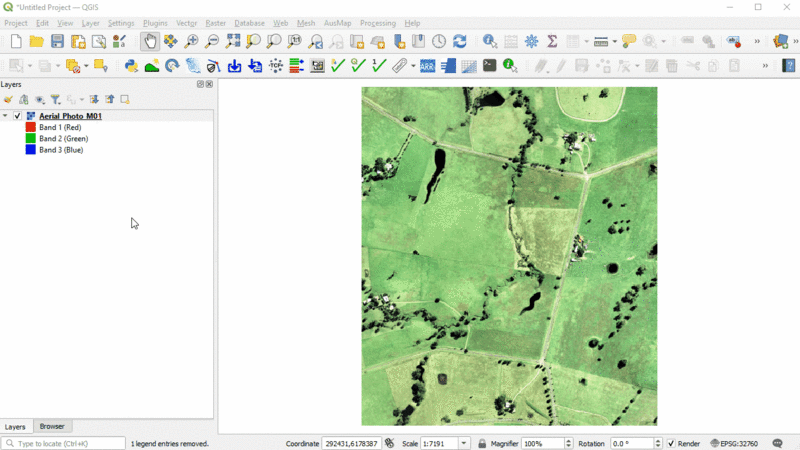
Task: Select the Pan Map hand tool
Action: (150, 41)
